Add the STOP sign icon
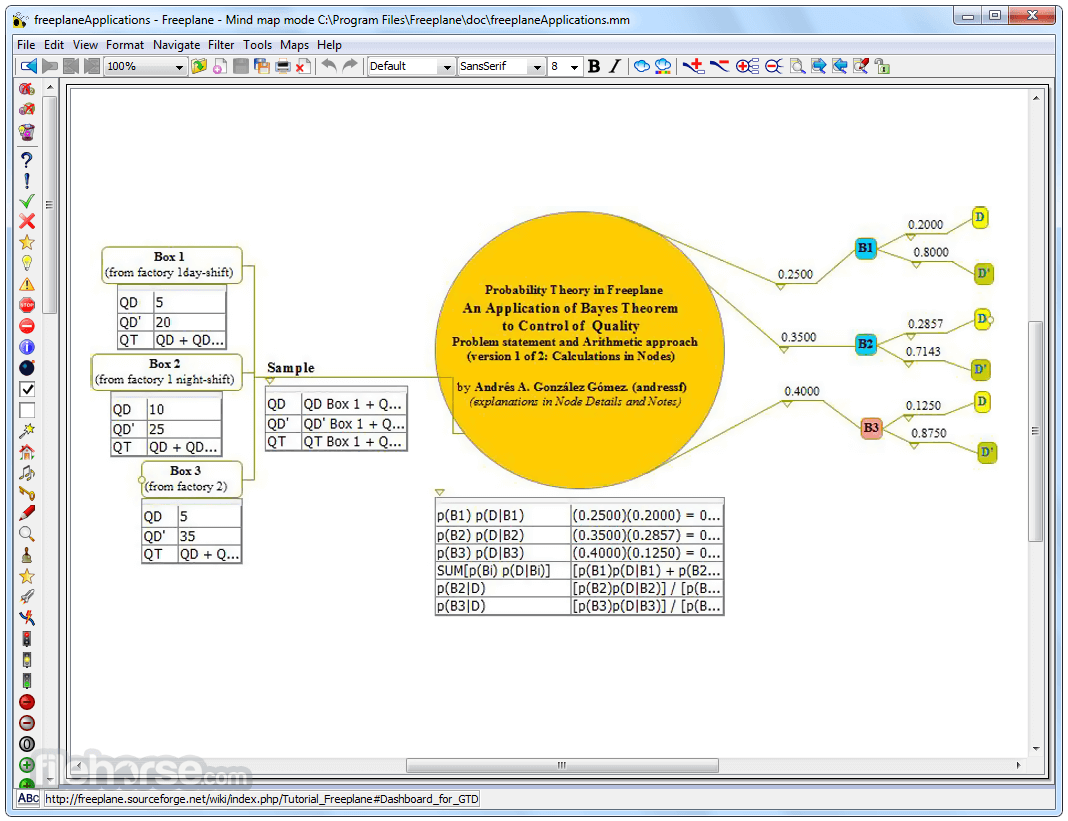The width and height of the screenshot is (1068, 821). click(27, 305)
